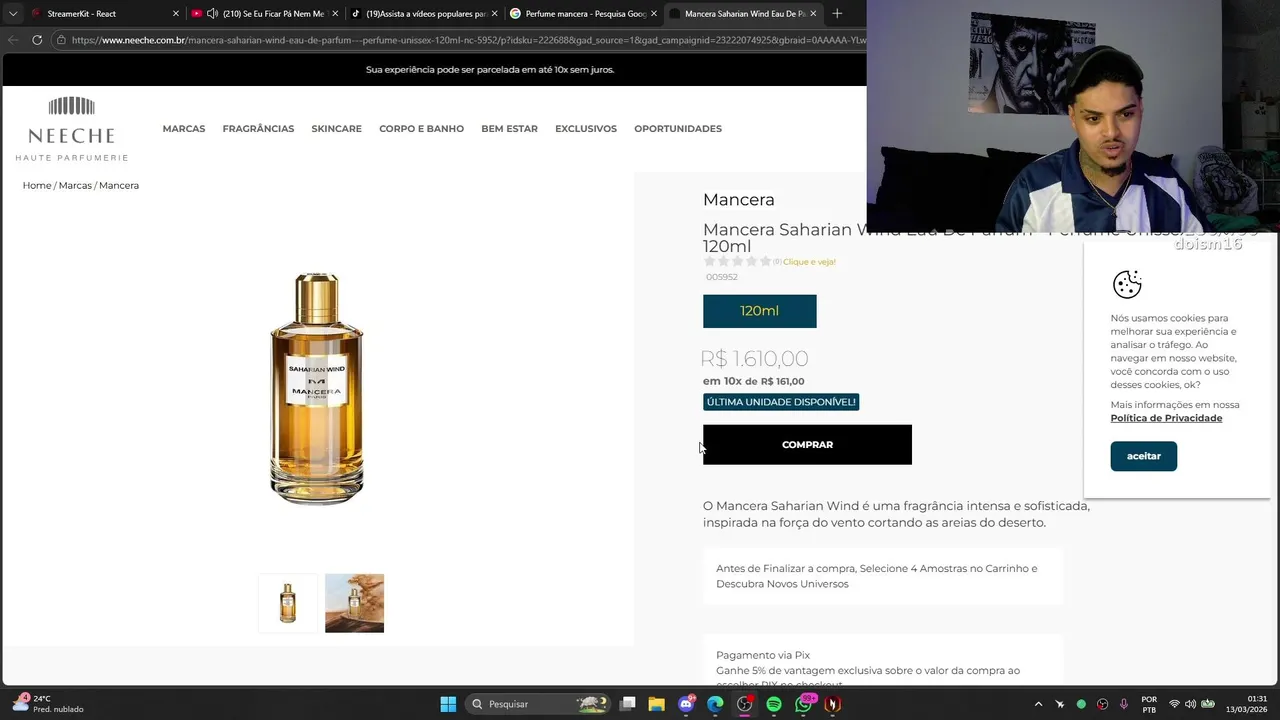
Task: Open the Política de Privacidade link
Action: (1166, 418)
